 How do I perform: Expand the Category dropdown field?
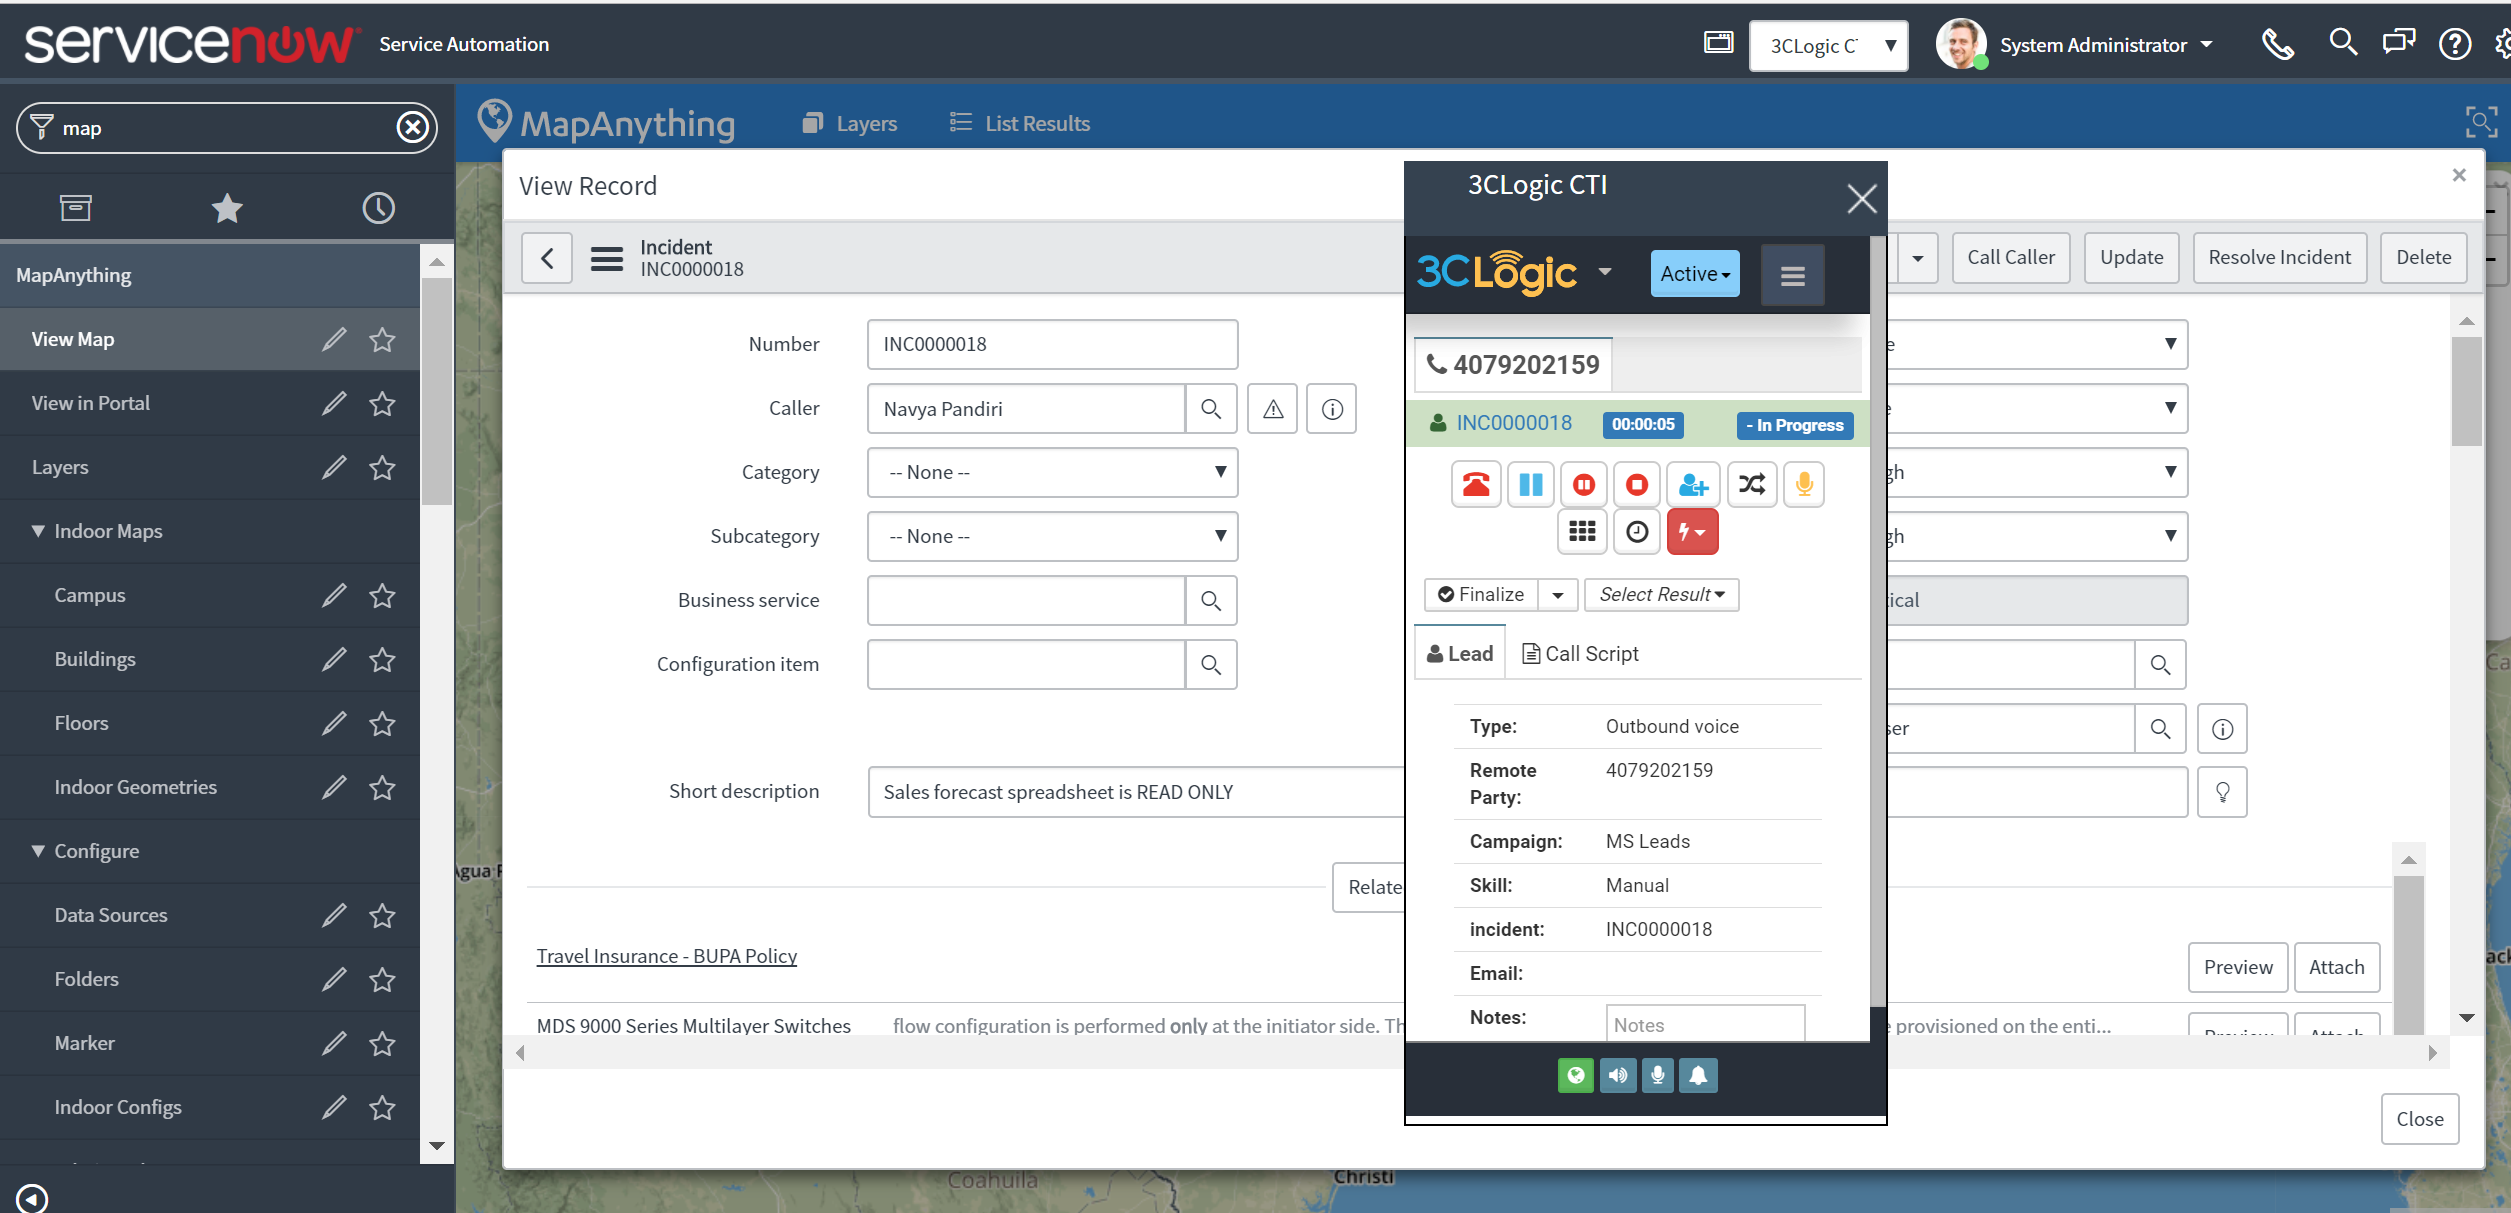click(x=1052, y=473)
